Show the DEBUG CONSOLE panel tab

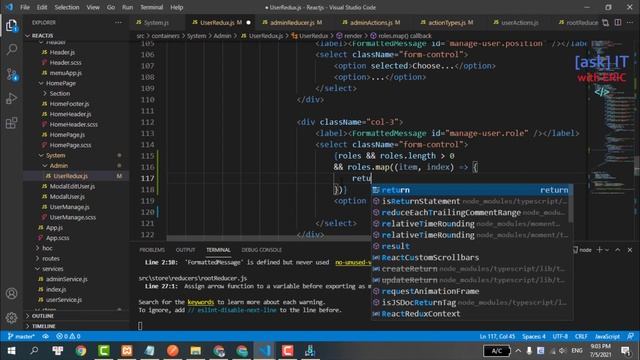click(261, 250)
